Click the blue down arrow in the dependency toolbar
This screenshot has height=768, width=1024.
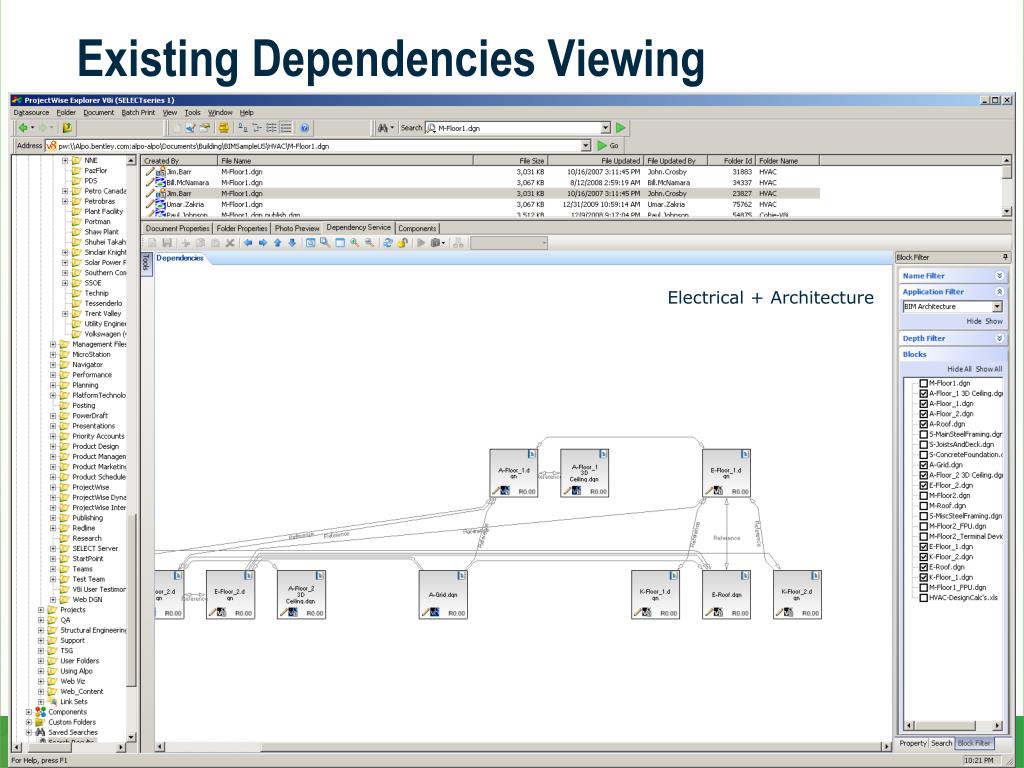(x=292, y=243)
